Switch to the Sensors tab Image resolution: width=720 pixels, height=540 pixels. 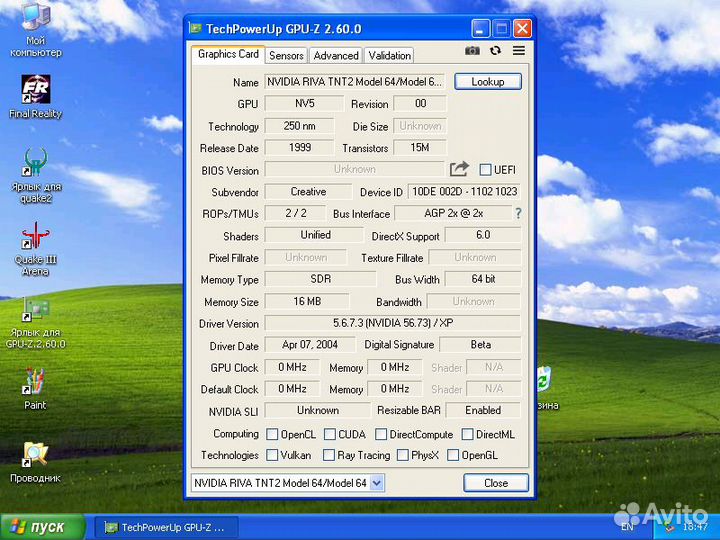286,56
